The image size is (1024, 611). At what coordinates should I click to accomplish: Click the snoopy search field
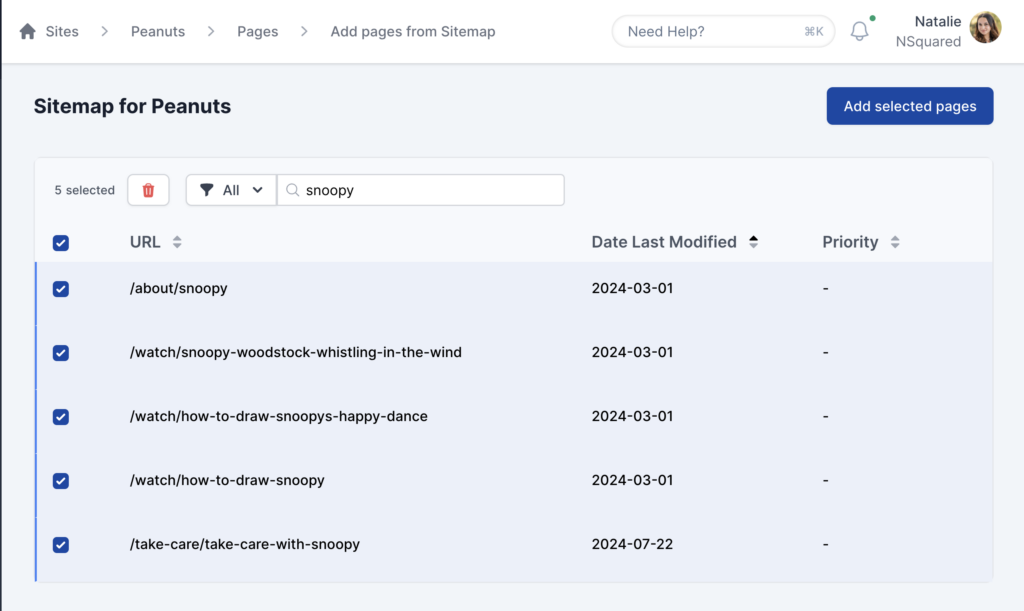click(x=430, y=190)
